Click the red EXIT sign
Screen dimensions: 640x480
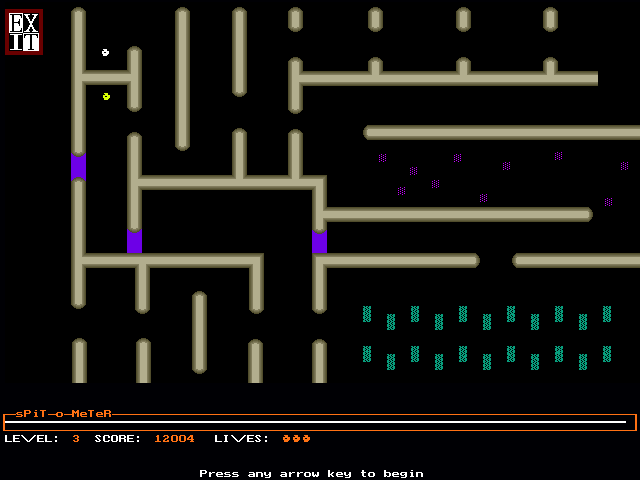24,31
